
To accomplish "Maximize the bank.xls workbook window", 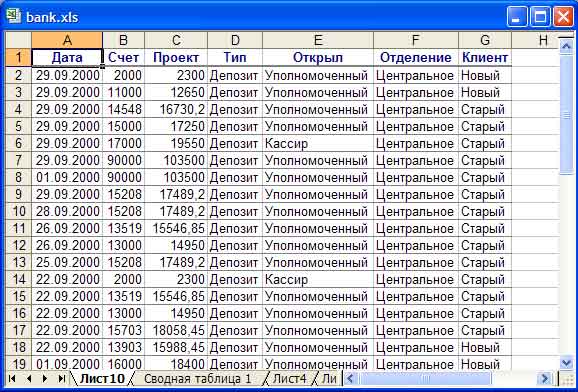I will [540, 17].
